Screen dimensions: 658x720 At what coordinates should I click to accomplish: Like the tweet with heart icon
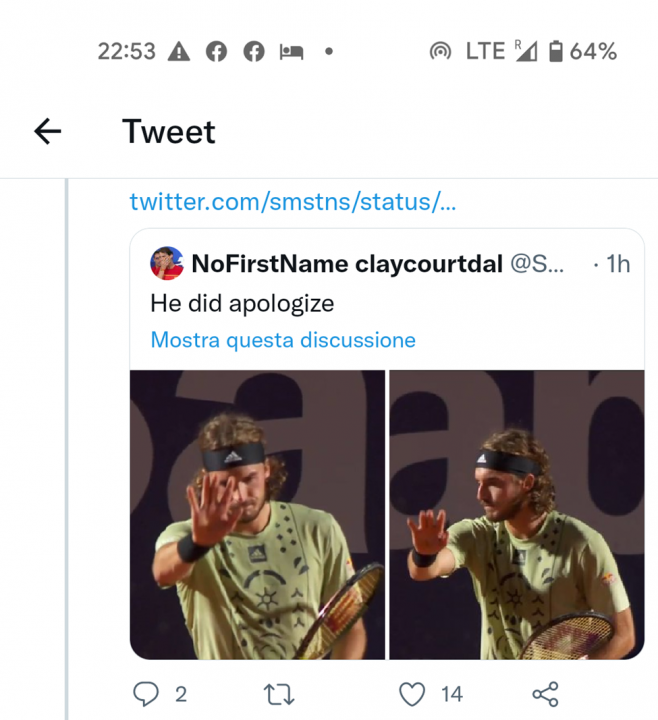[x=412, y=694]
